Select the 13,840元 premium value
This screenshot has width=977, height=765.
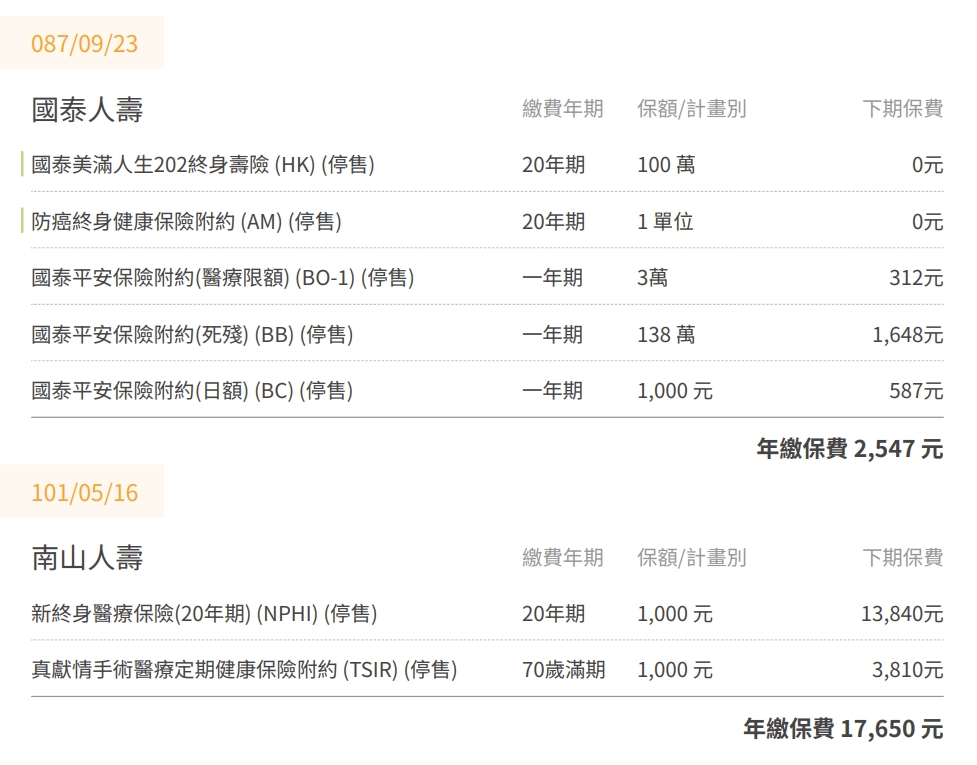pos(902,614)
